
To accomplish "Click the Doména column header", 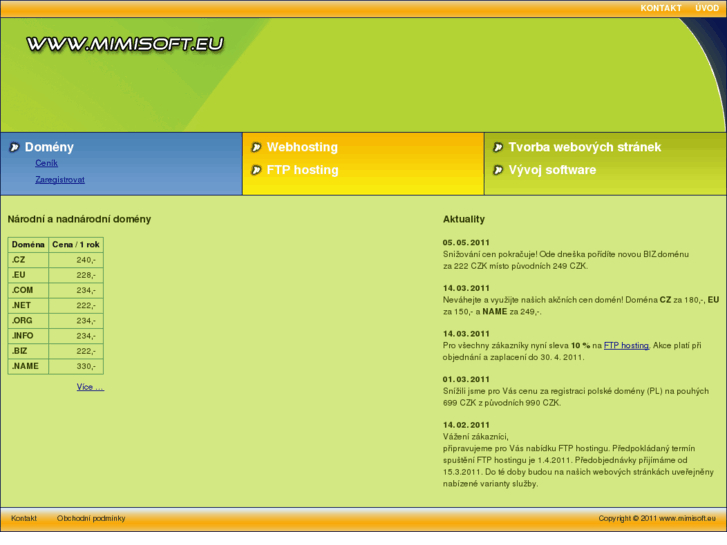I will (x=28, y=244).
